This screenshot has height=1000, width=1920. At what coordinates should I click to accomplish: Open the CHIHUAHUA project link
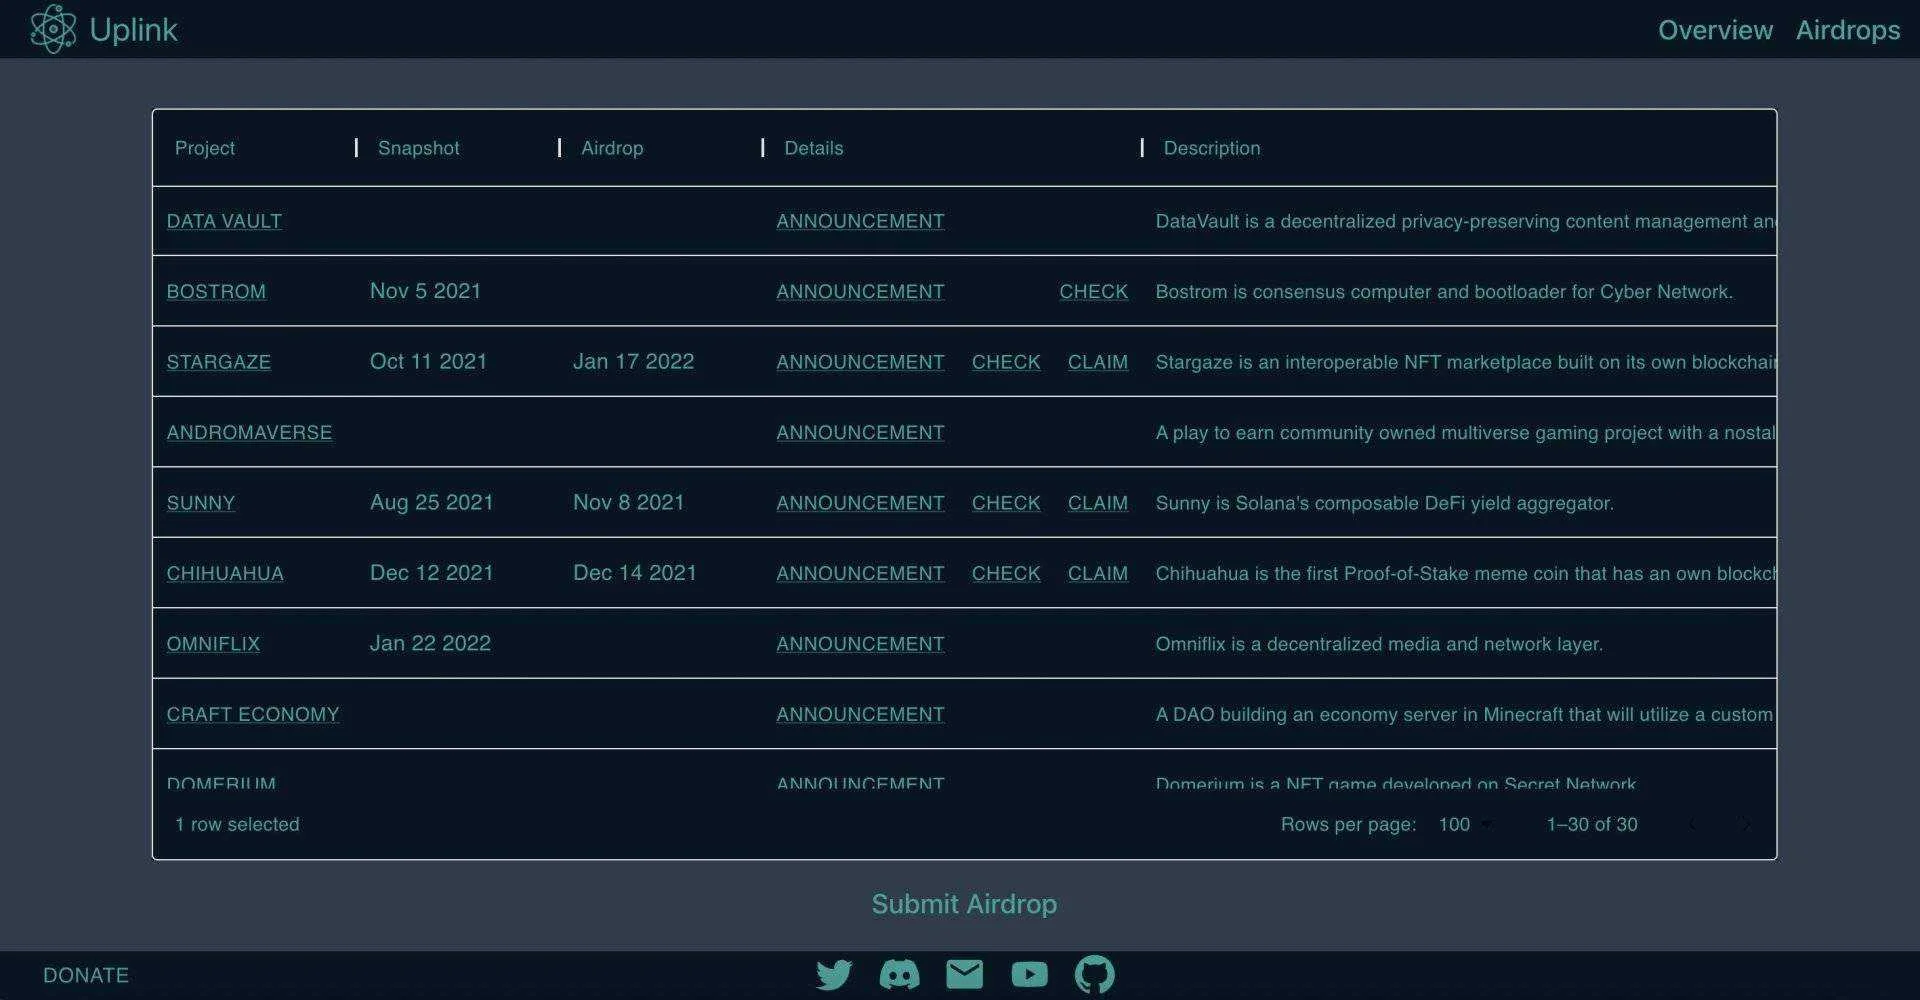[x=225, y=574]
